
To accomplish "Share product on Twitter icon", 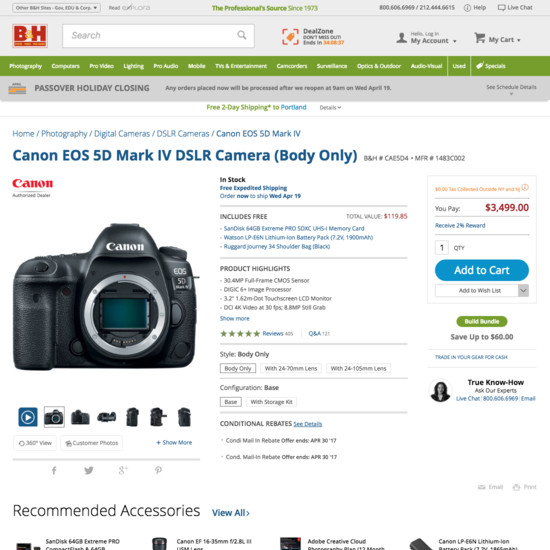I will click(x=89, y=470).
